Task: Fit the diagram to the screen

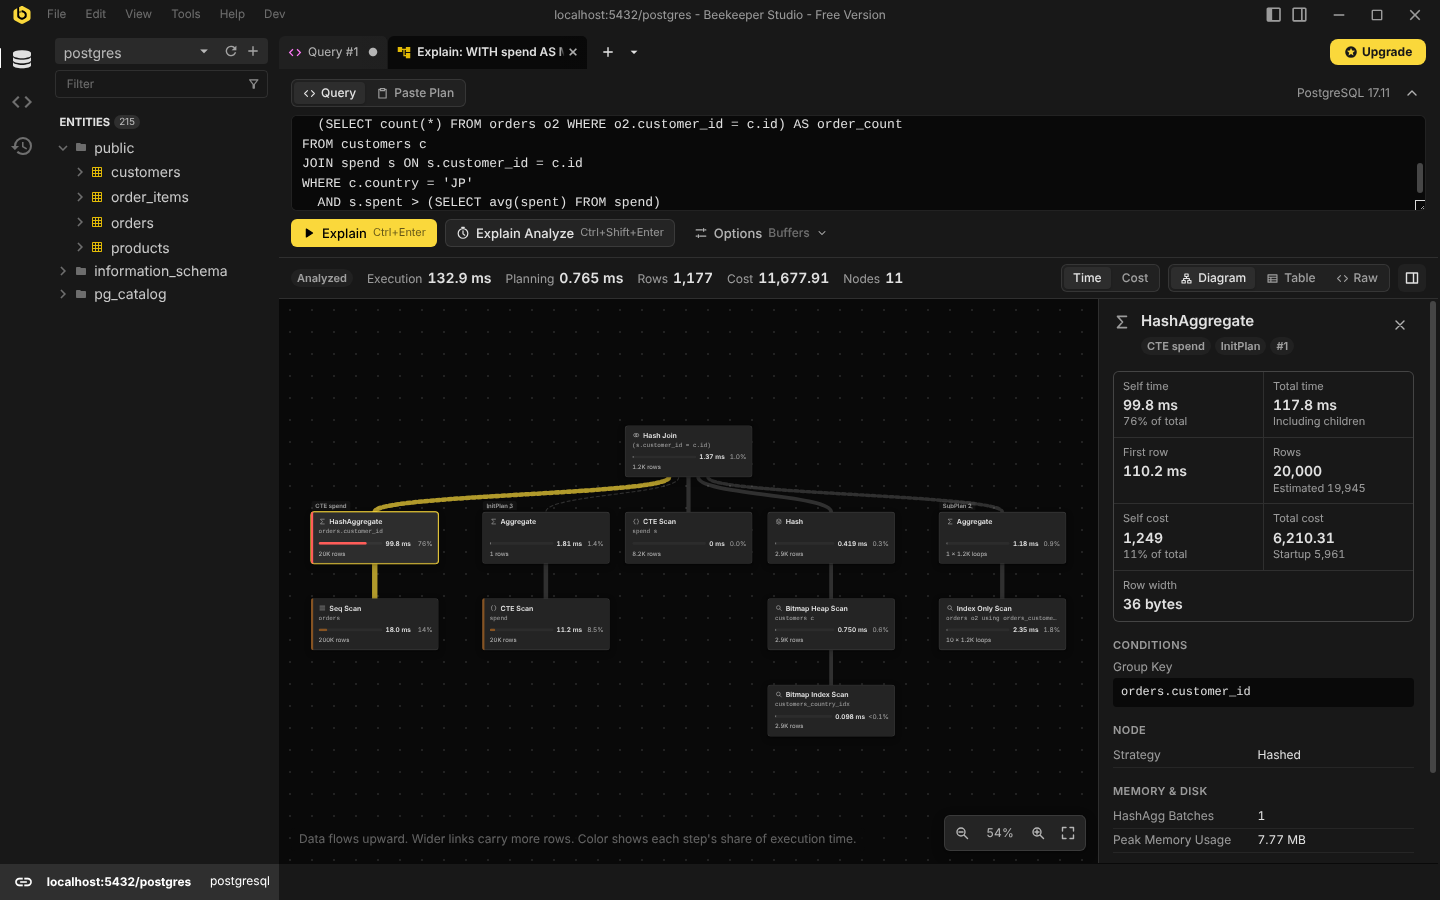Action: tap(1068, 833)
